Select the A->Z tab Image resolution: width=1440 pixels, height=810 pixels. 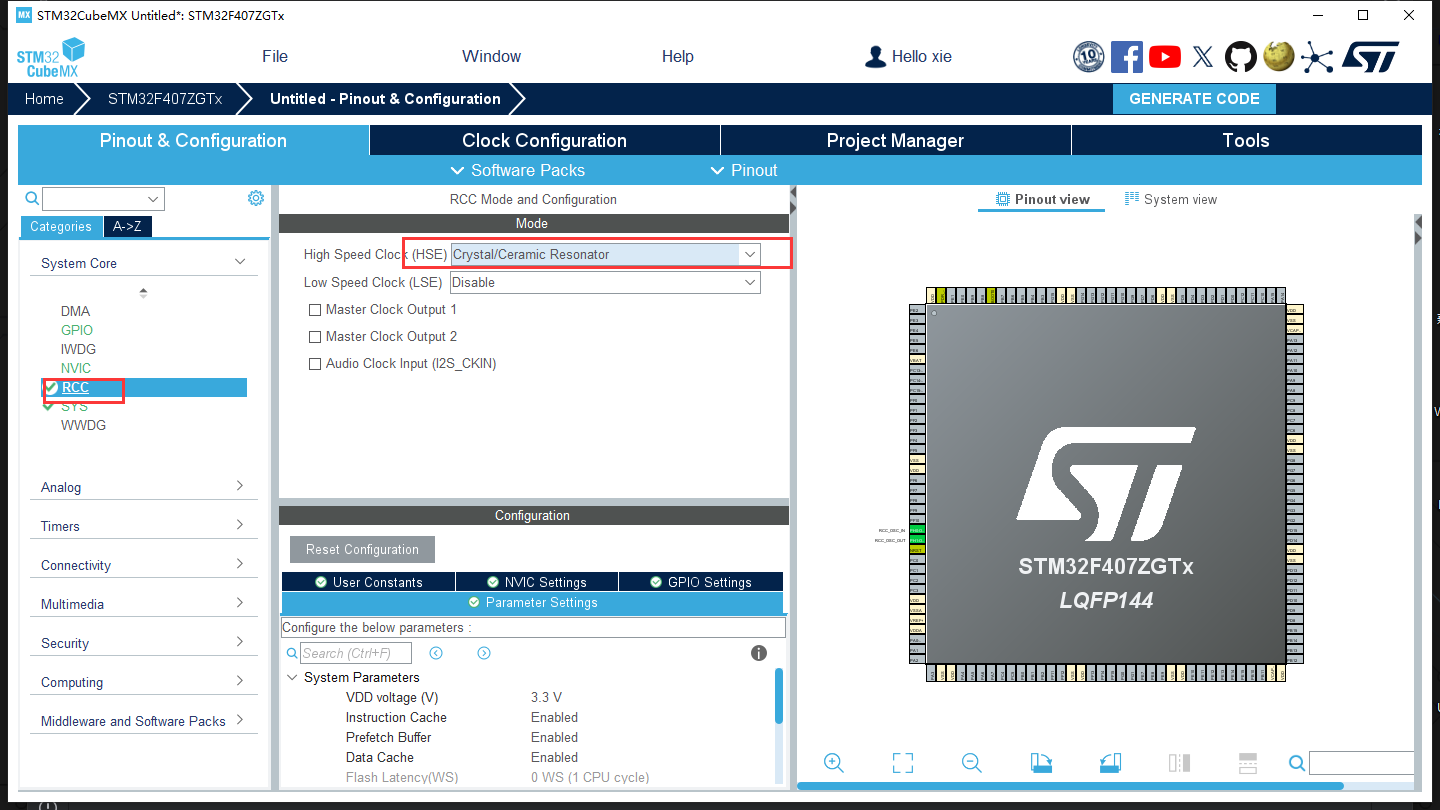[127, 226]
